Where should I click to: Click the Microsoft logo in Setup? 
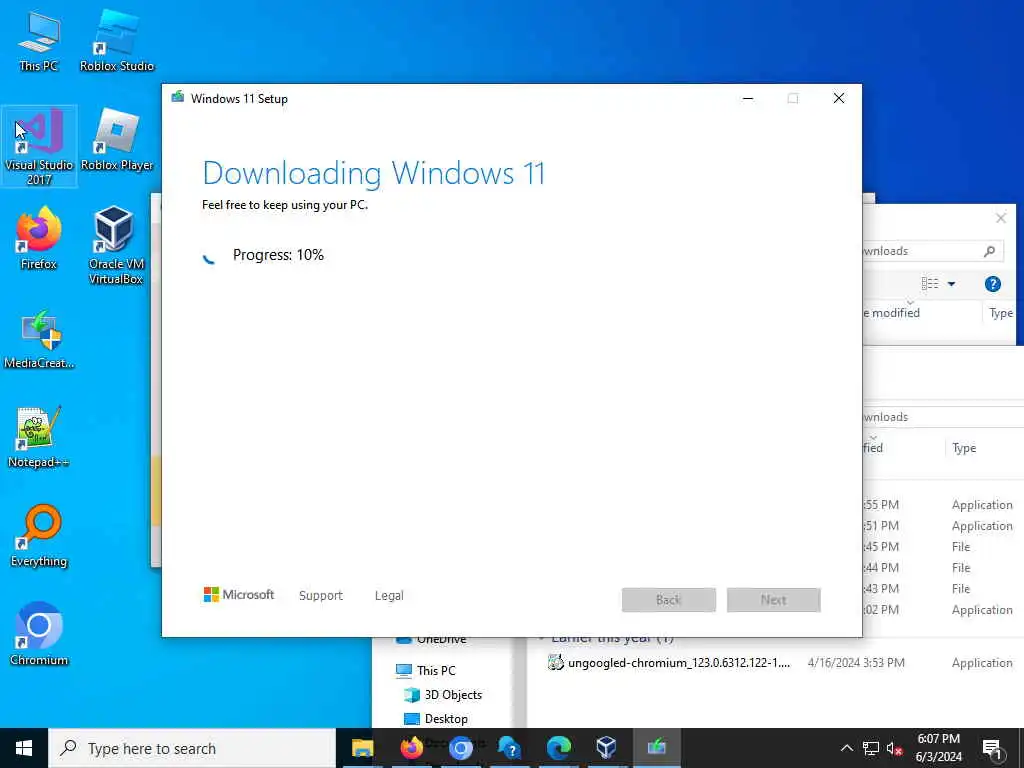238,595
